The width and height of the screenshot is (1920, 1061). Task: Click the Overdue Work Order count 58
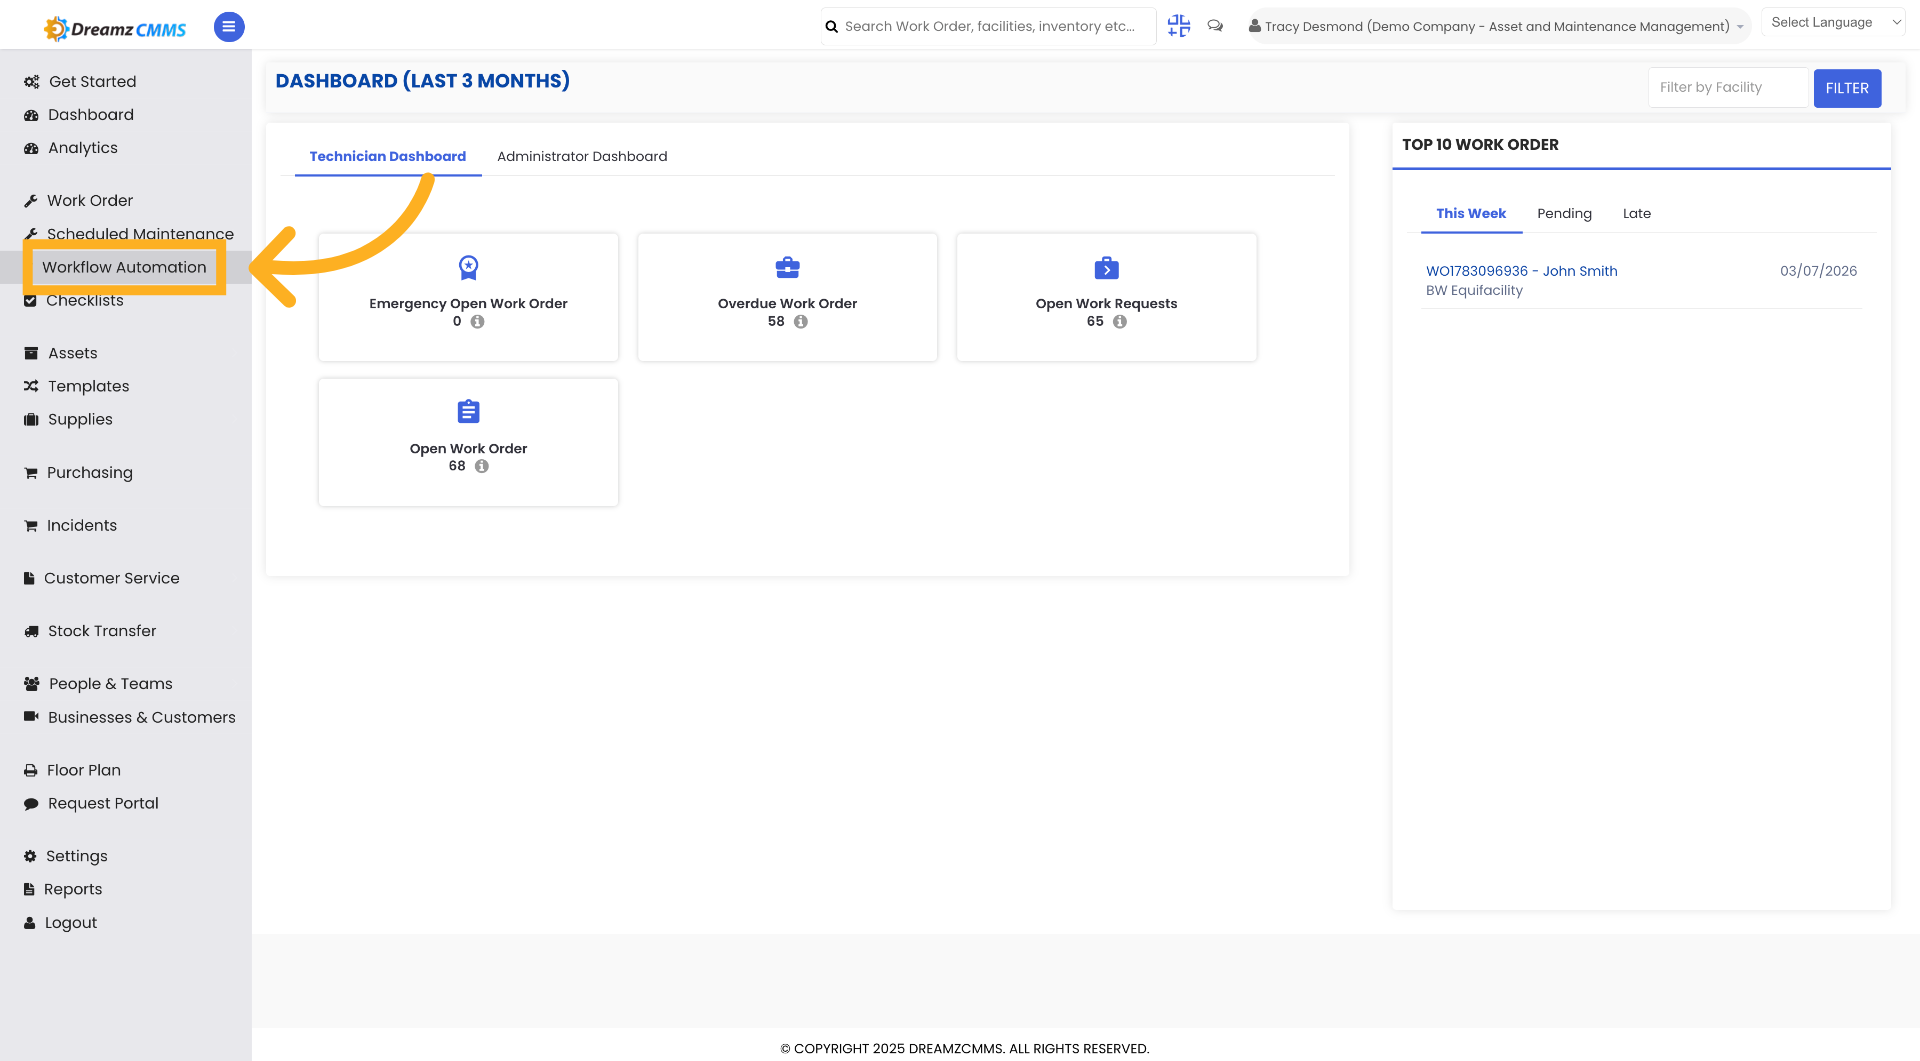click(x=776, y=322)
